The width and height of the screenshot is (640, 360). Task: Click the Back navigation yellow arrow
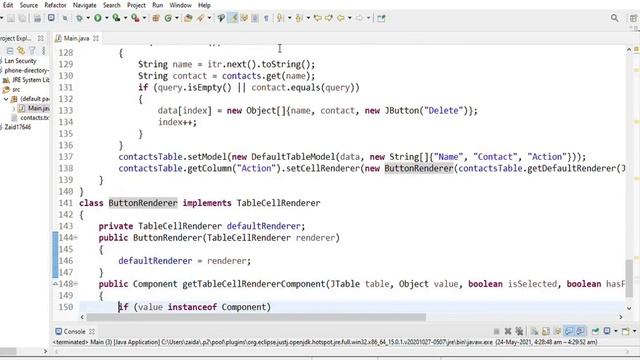(x=340, y=18)
